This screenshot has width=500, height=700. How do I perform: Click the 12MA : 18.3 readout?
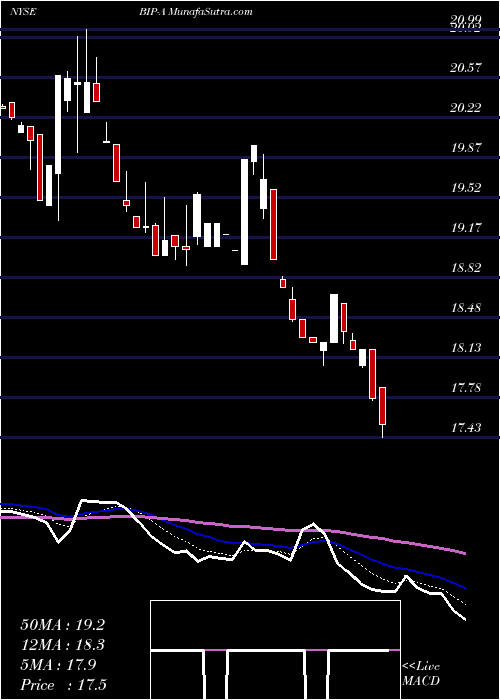click(62, 645)
